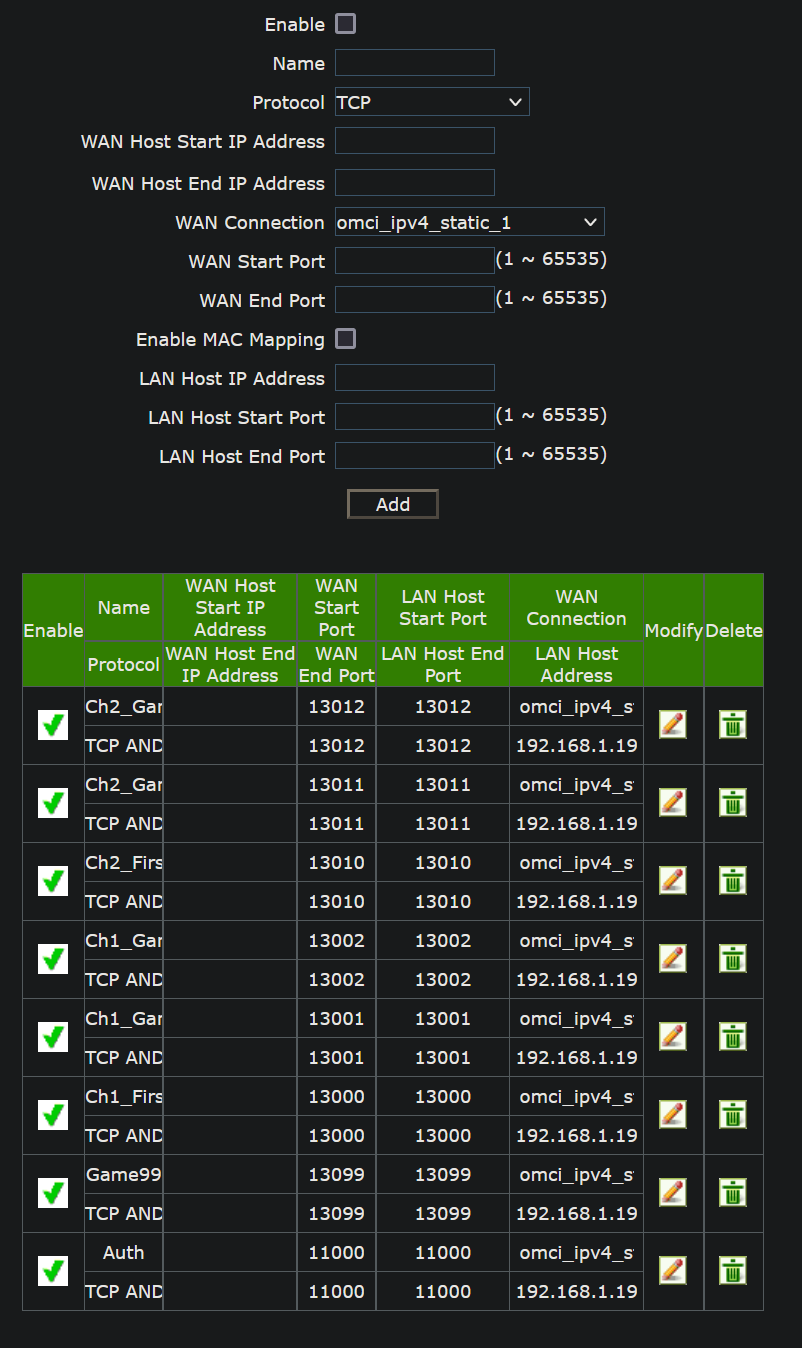The height and width of the screenshot is (1348, 802).
Task: Toggle the enabled check for Game99
Action: tap(53, 1193)
